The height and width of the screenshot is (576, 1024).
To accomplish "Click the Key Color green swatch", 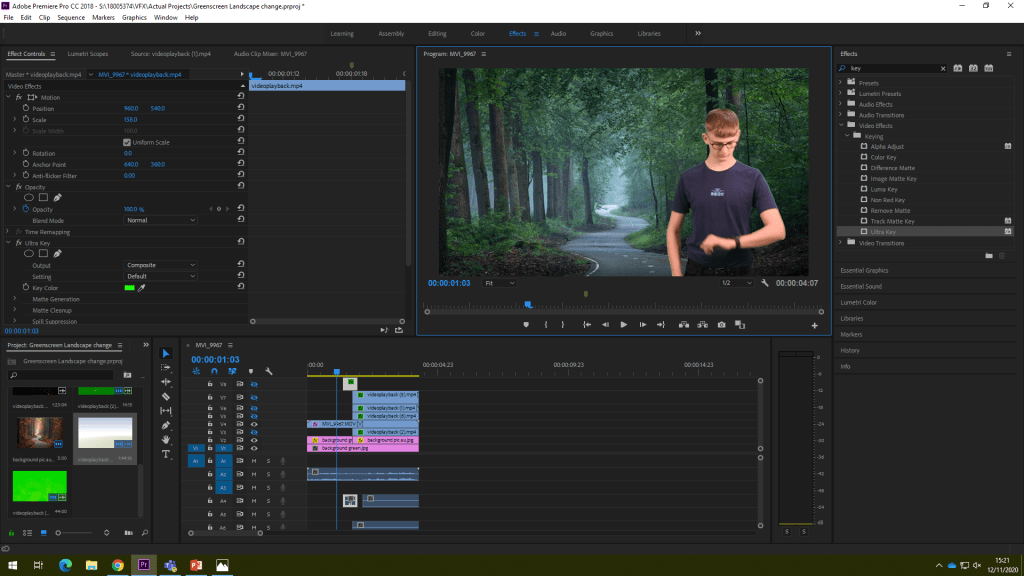I will (129, 288).
